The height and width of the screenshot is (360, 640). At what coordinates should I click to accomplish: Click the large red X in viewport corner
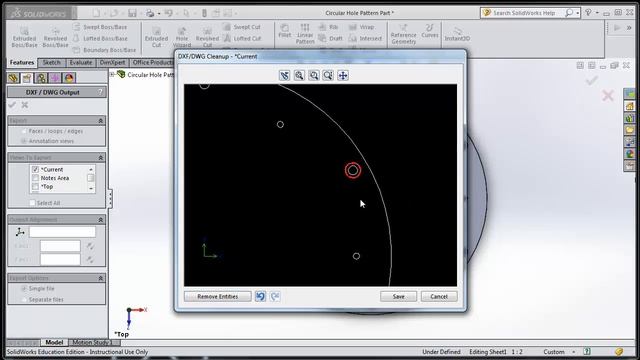608,96
